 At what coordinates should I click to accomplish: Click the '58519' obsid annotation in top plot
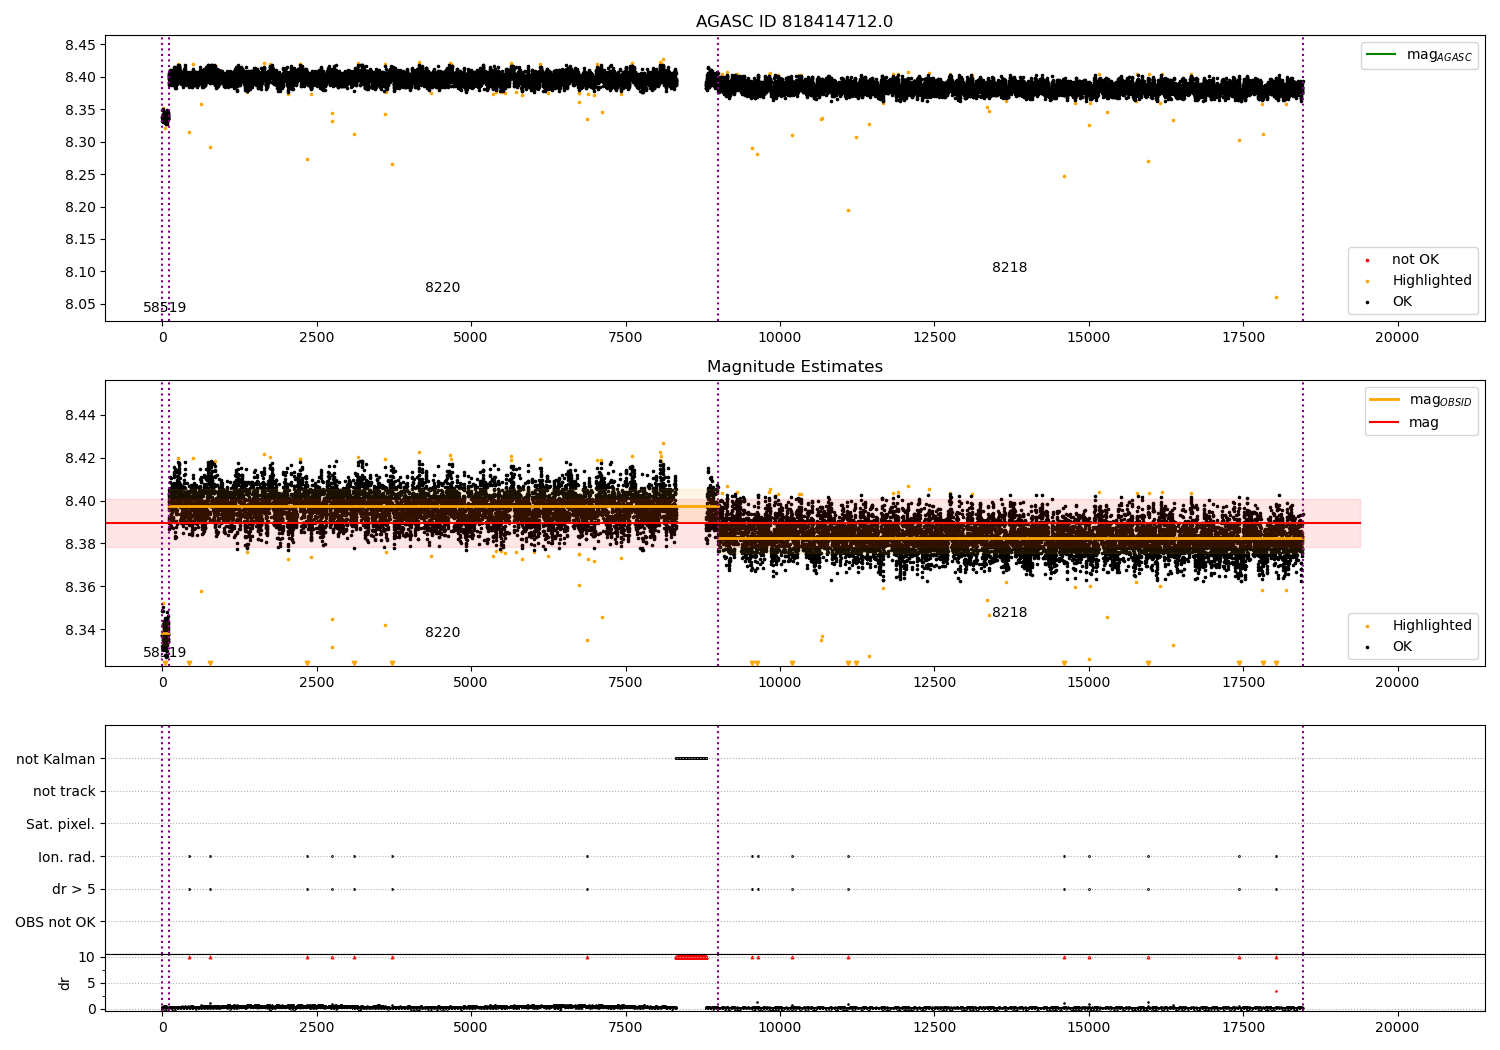(164, 308)
